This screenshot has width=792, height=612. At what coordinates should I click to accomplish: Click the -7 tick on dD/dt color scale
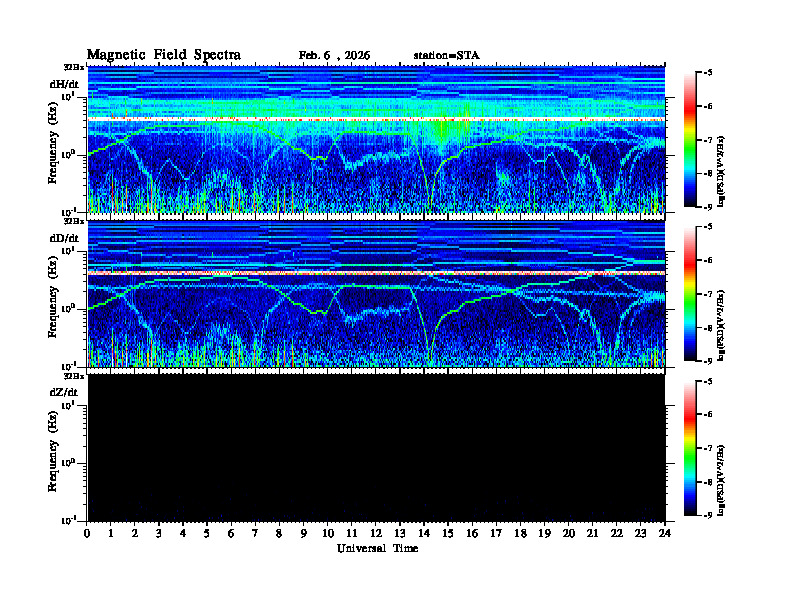point(708,294)
